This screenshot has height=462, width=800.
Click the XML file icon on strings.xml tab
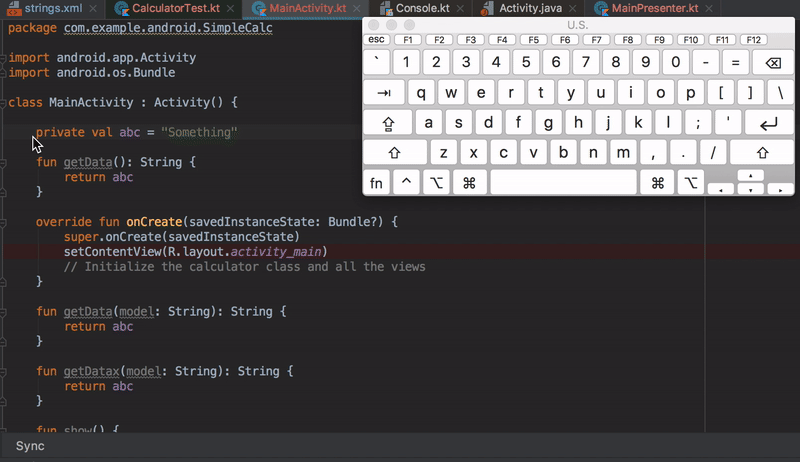[x=14, y=9]
